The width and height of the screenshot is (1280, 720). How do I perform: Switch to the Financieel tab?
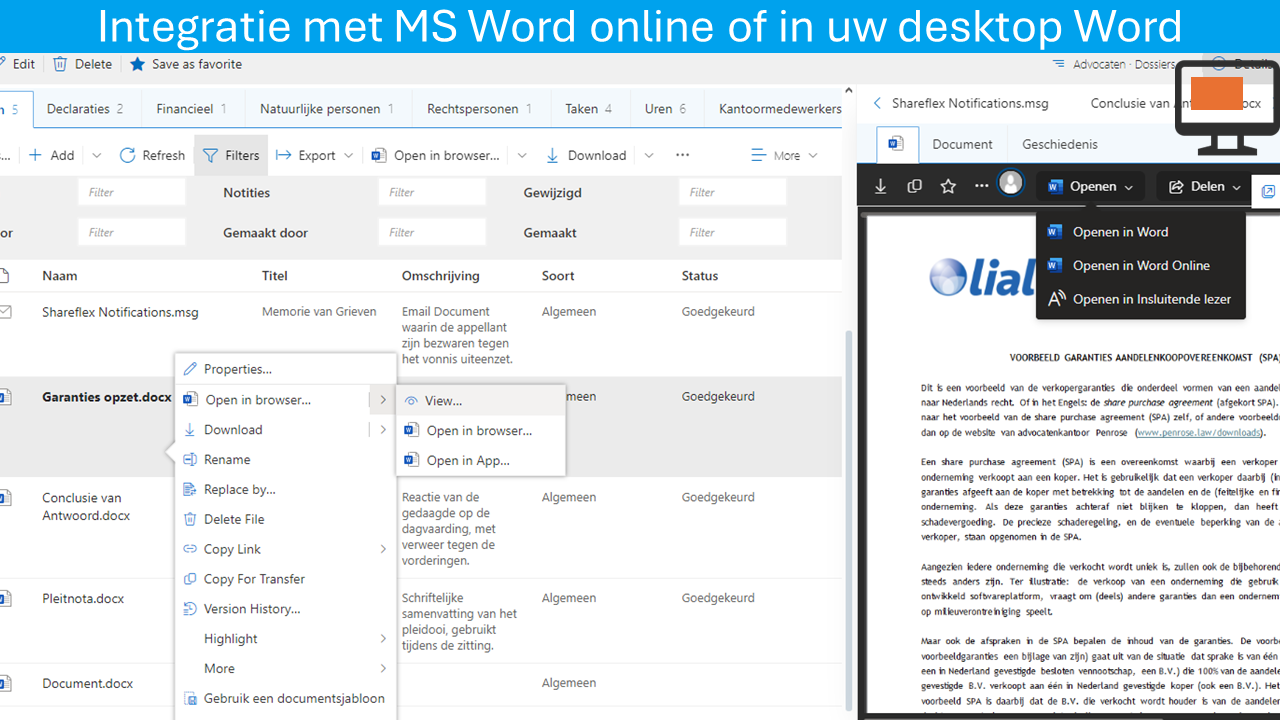point(191,109)
